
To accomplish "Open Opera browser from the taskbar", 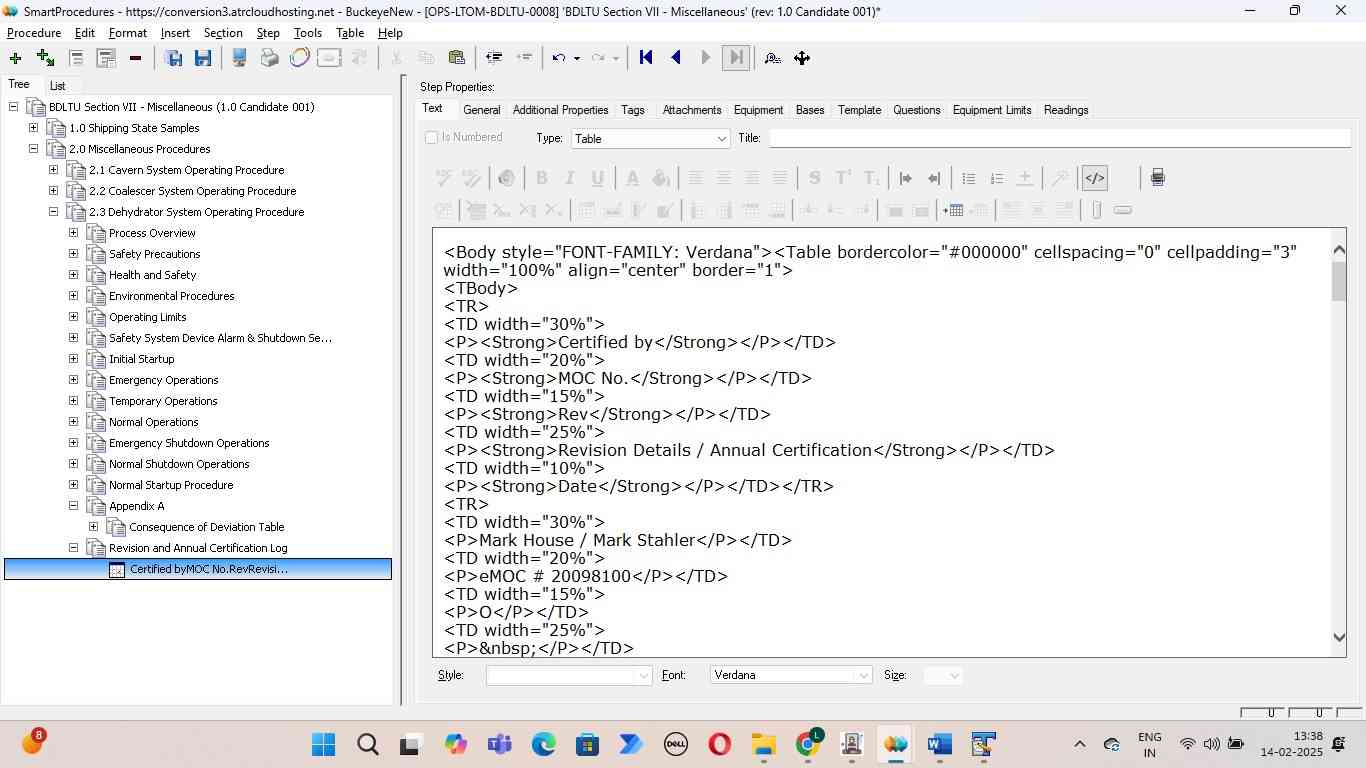I will [x=719, y=745].
